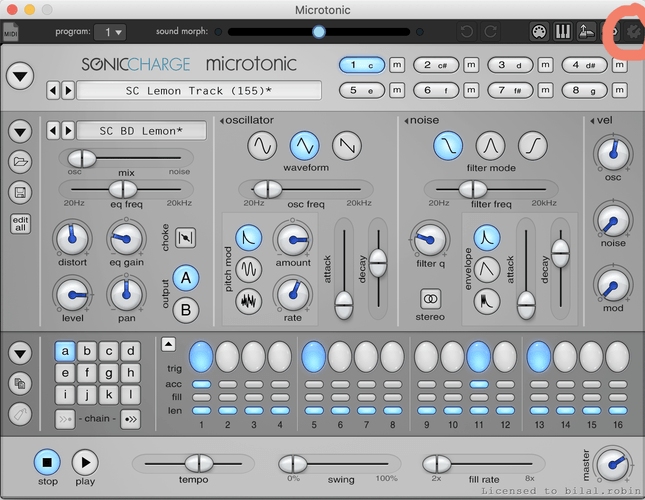Click the osc freq slider handle

pos(268,190)
